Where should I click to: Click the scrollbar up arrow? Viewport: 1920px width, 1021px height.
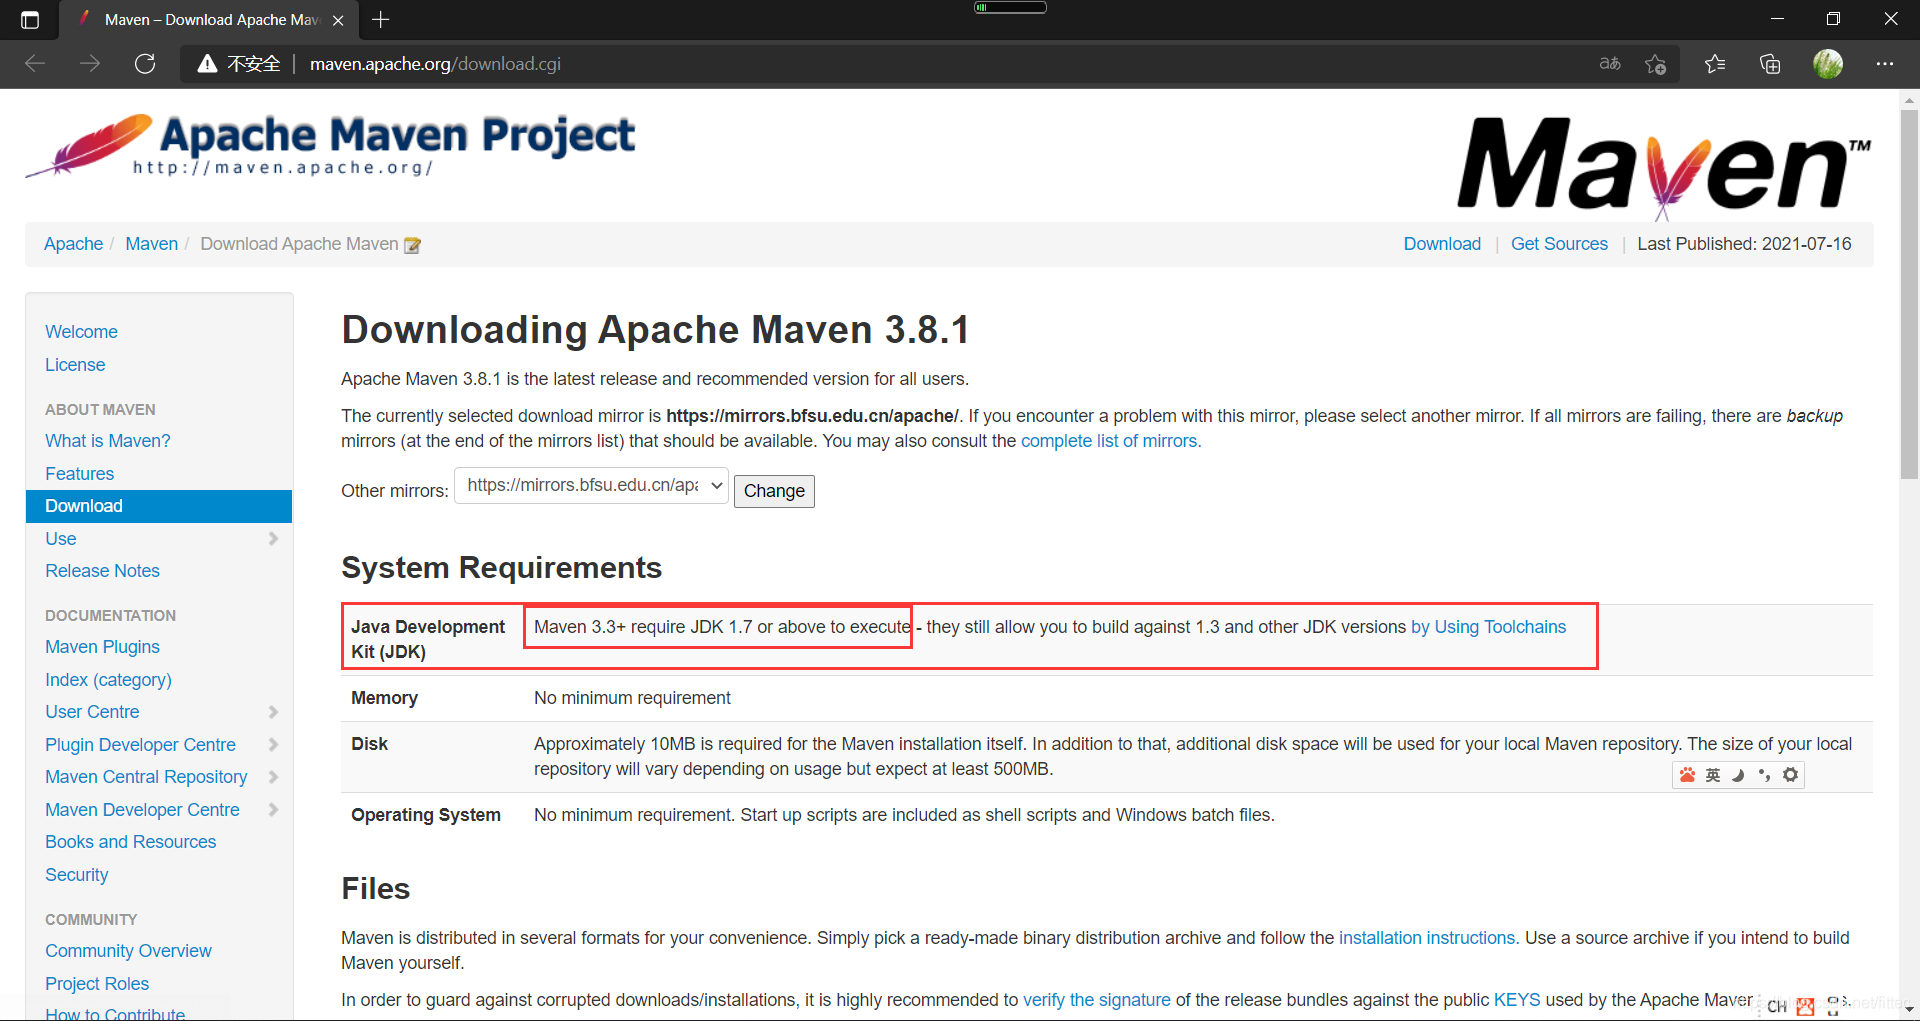click(1909, 100)
